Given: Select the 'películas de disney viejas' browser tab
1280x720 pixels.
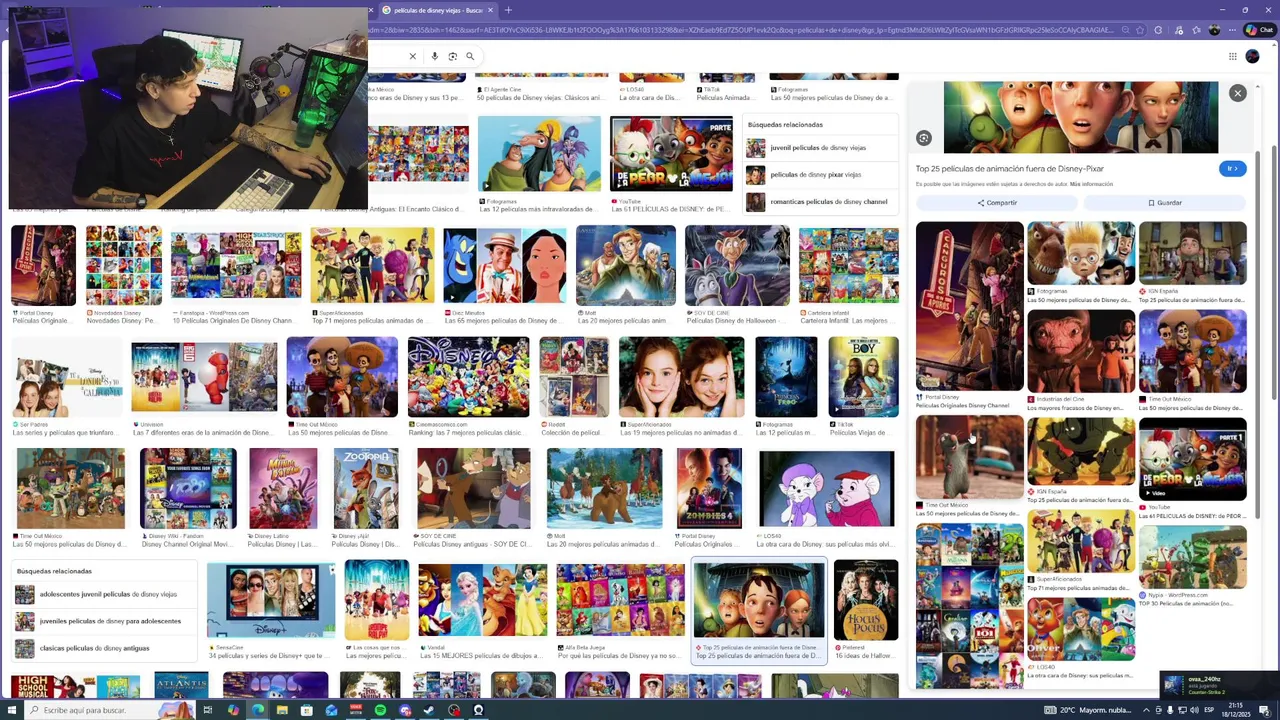Looking at the screenshot, I should 438,10.
